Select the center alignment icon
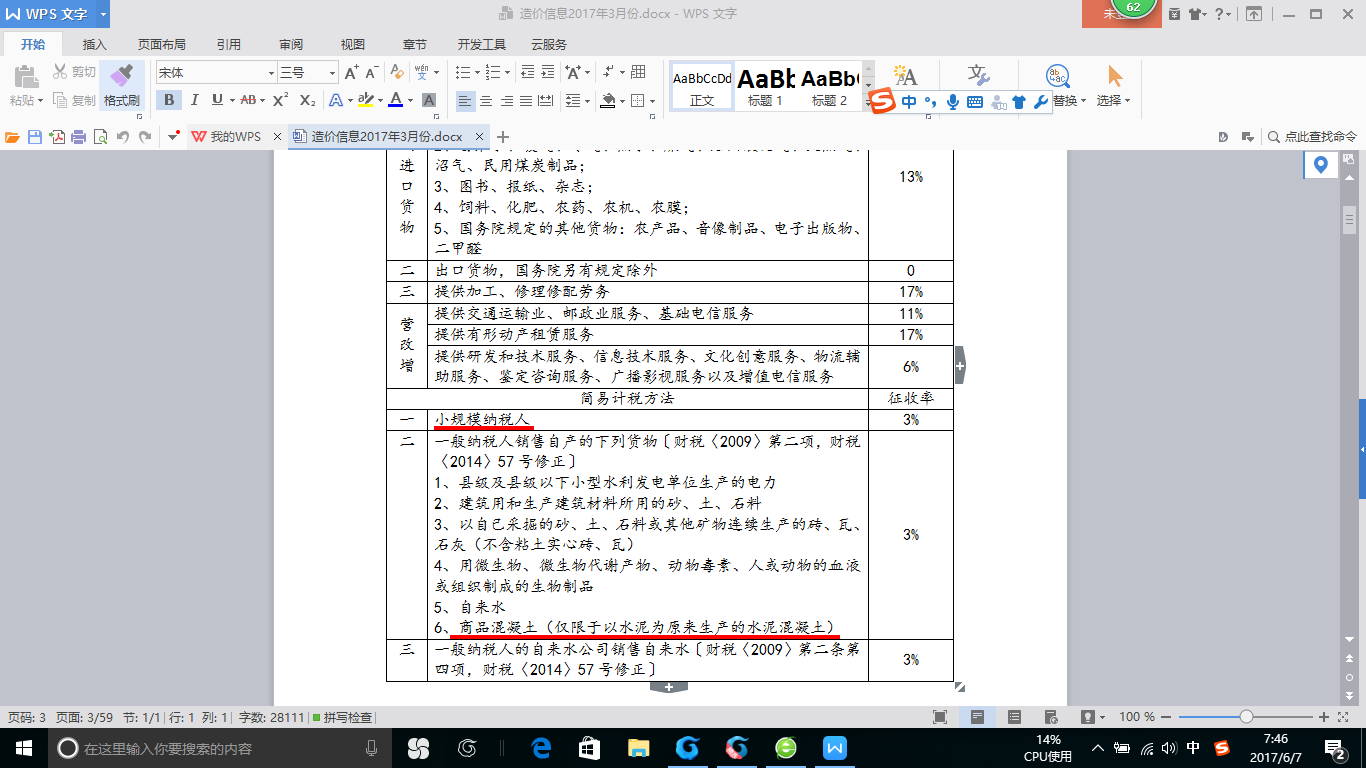Viewport: 1366px width, 768px height. click(487, 101)
